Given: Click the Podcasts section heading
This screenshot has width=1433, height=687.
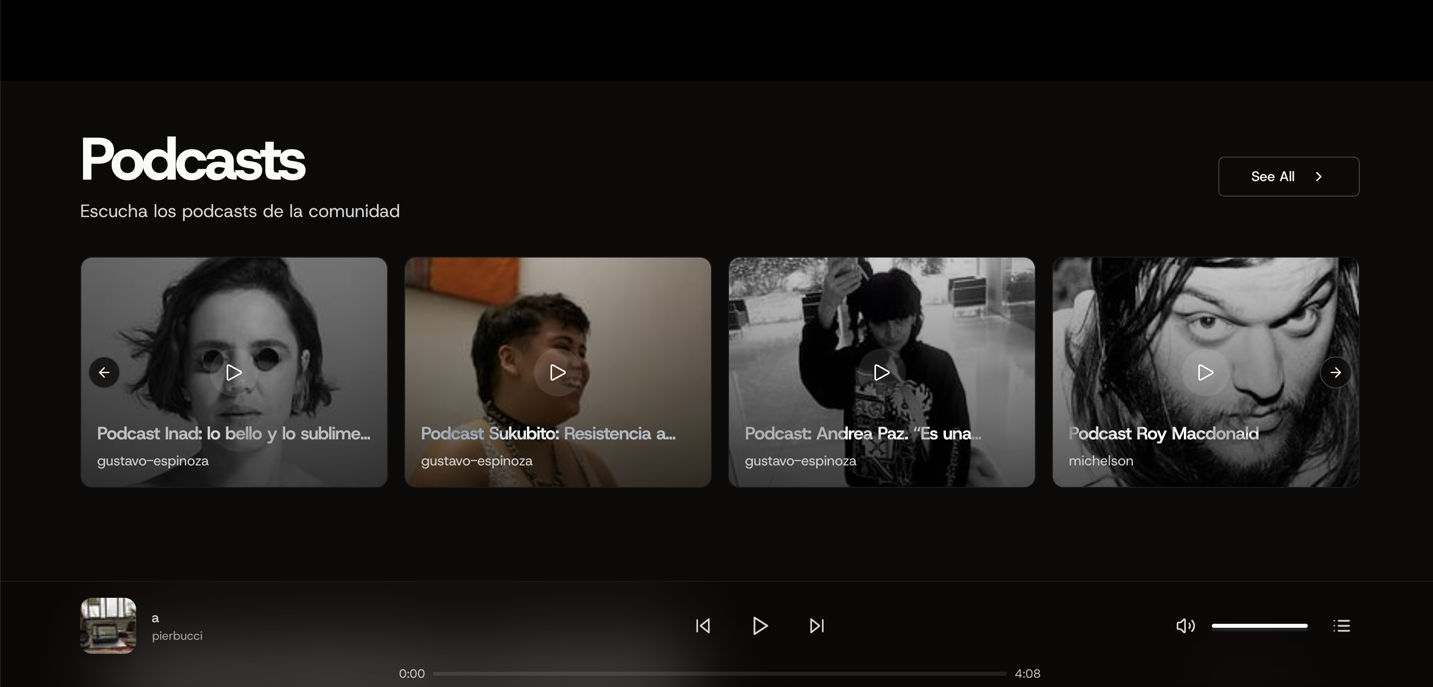Looking at the screenshot, I should pyautogui.click(x=192, y=157).
